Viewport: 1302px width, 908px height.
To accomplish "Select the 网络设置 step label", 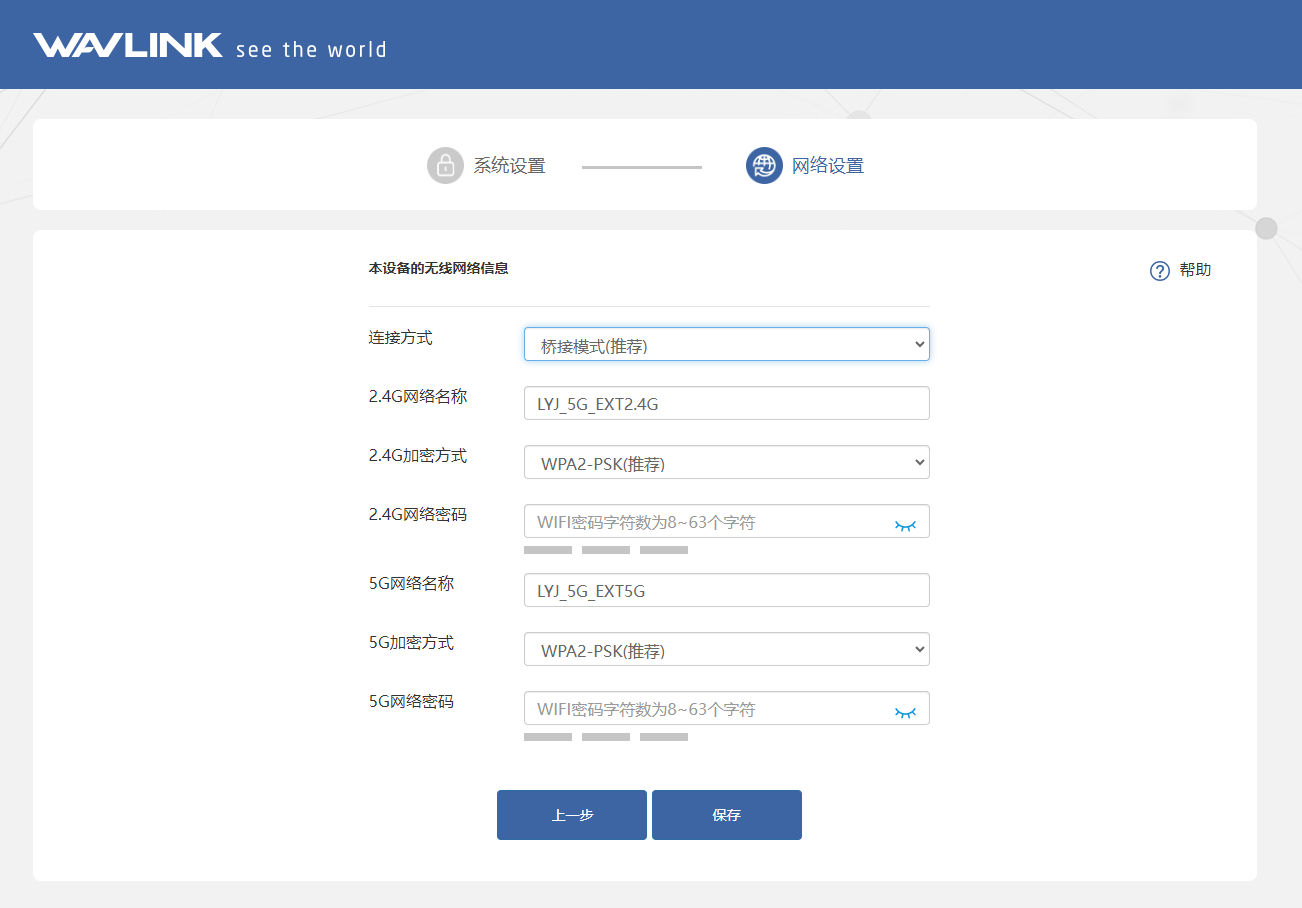I will coord(827,166).
